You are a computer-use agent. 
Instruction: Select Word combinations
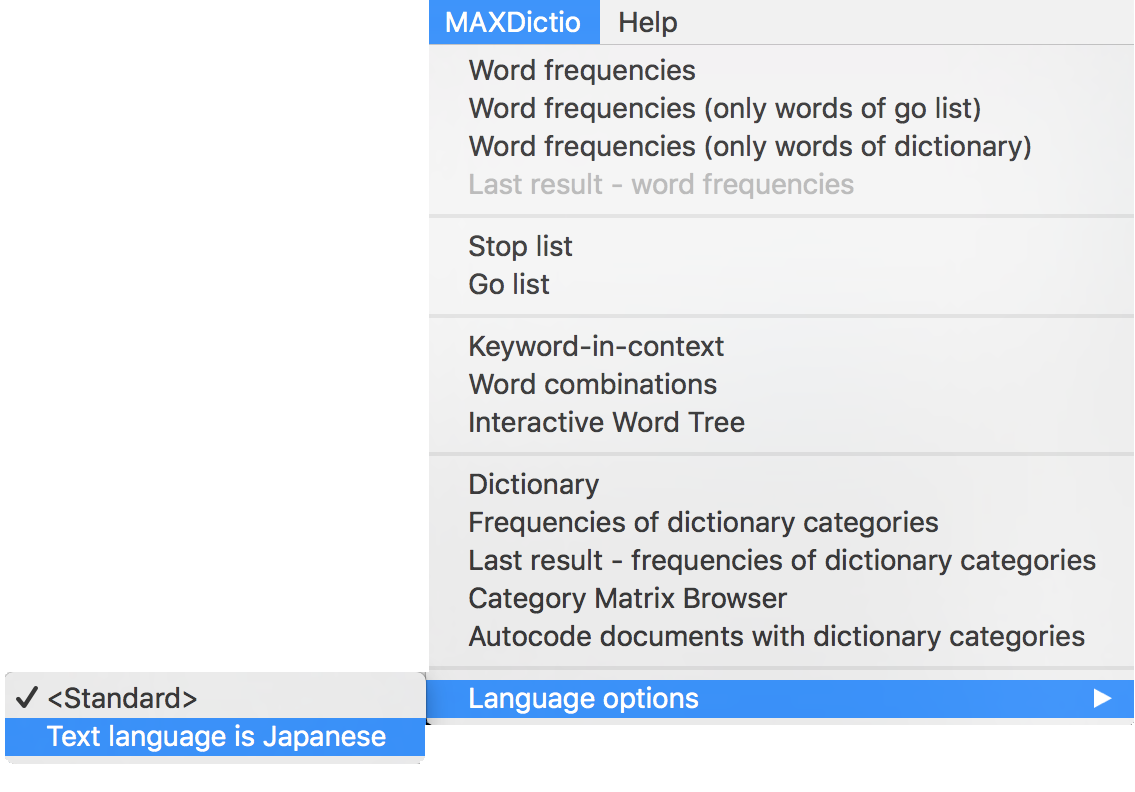pos(781,384)
